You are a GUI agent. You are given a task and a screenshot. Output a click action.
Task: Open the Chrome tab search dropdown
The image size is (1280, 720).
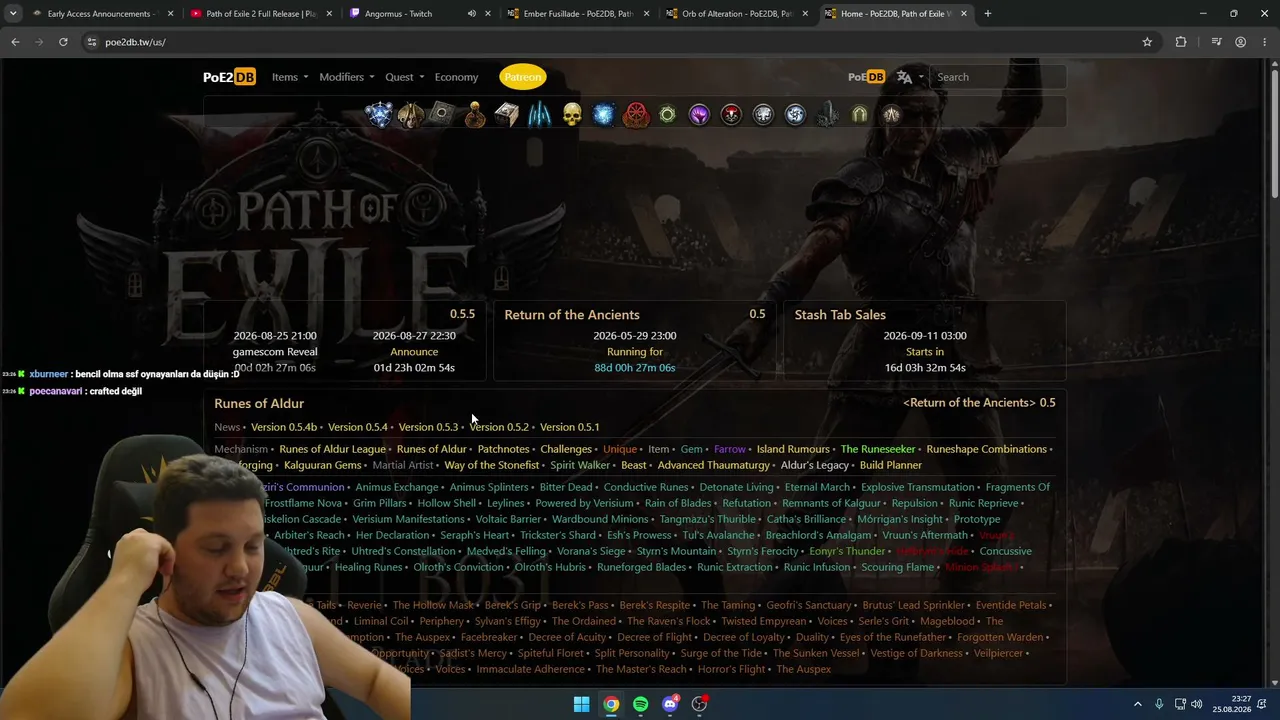pos(13,14)
